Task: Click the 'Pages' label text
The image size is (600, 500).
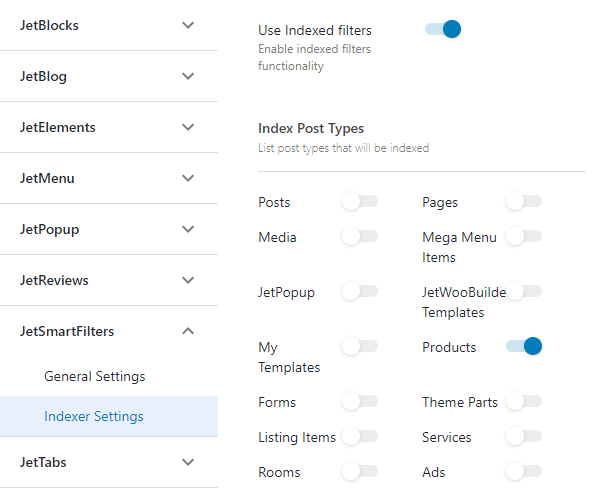Action: click(440, 203)
